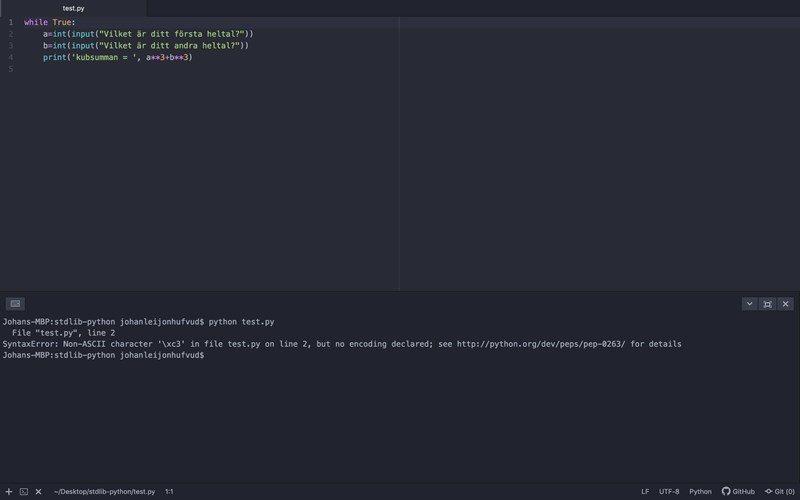Close the terminal panel
The width and height of the screenshot is (800, 500).
pos(786,304)
